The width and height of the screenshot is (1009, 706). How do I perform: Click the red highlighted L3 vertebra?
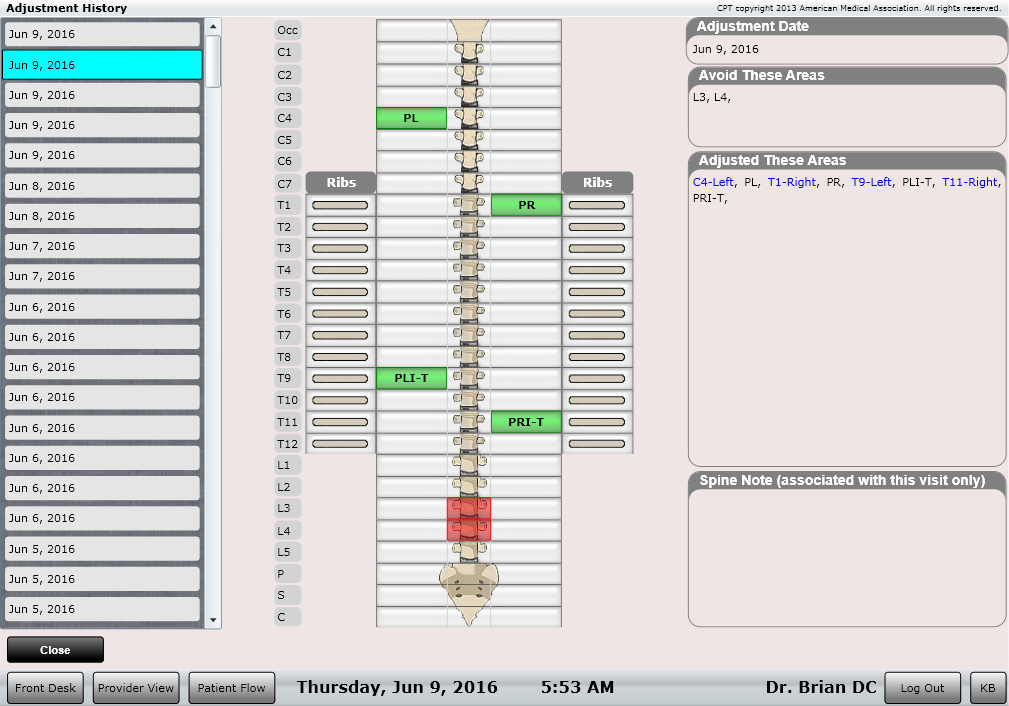468,508
